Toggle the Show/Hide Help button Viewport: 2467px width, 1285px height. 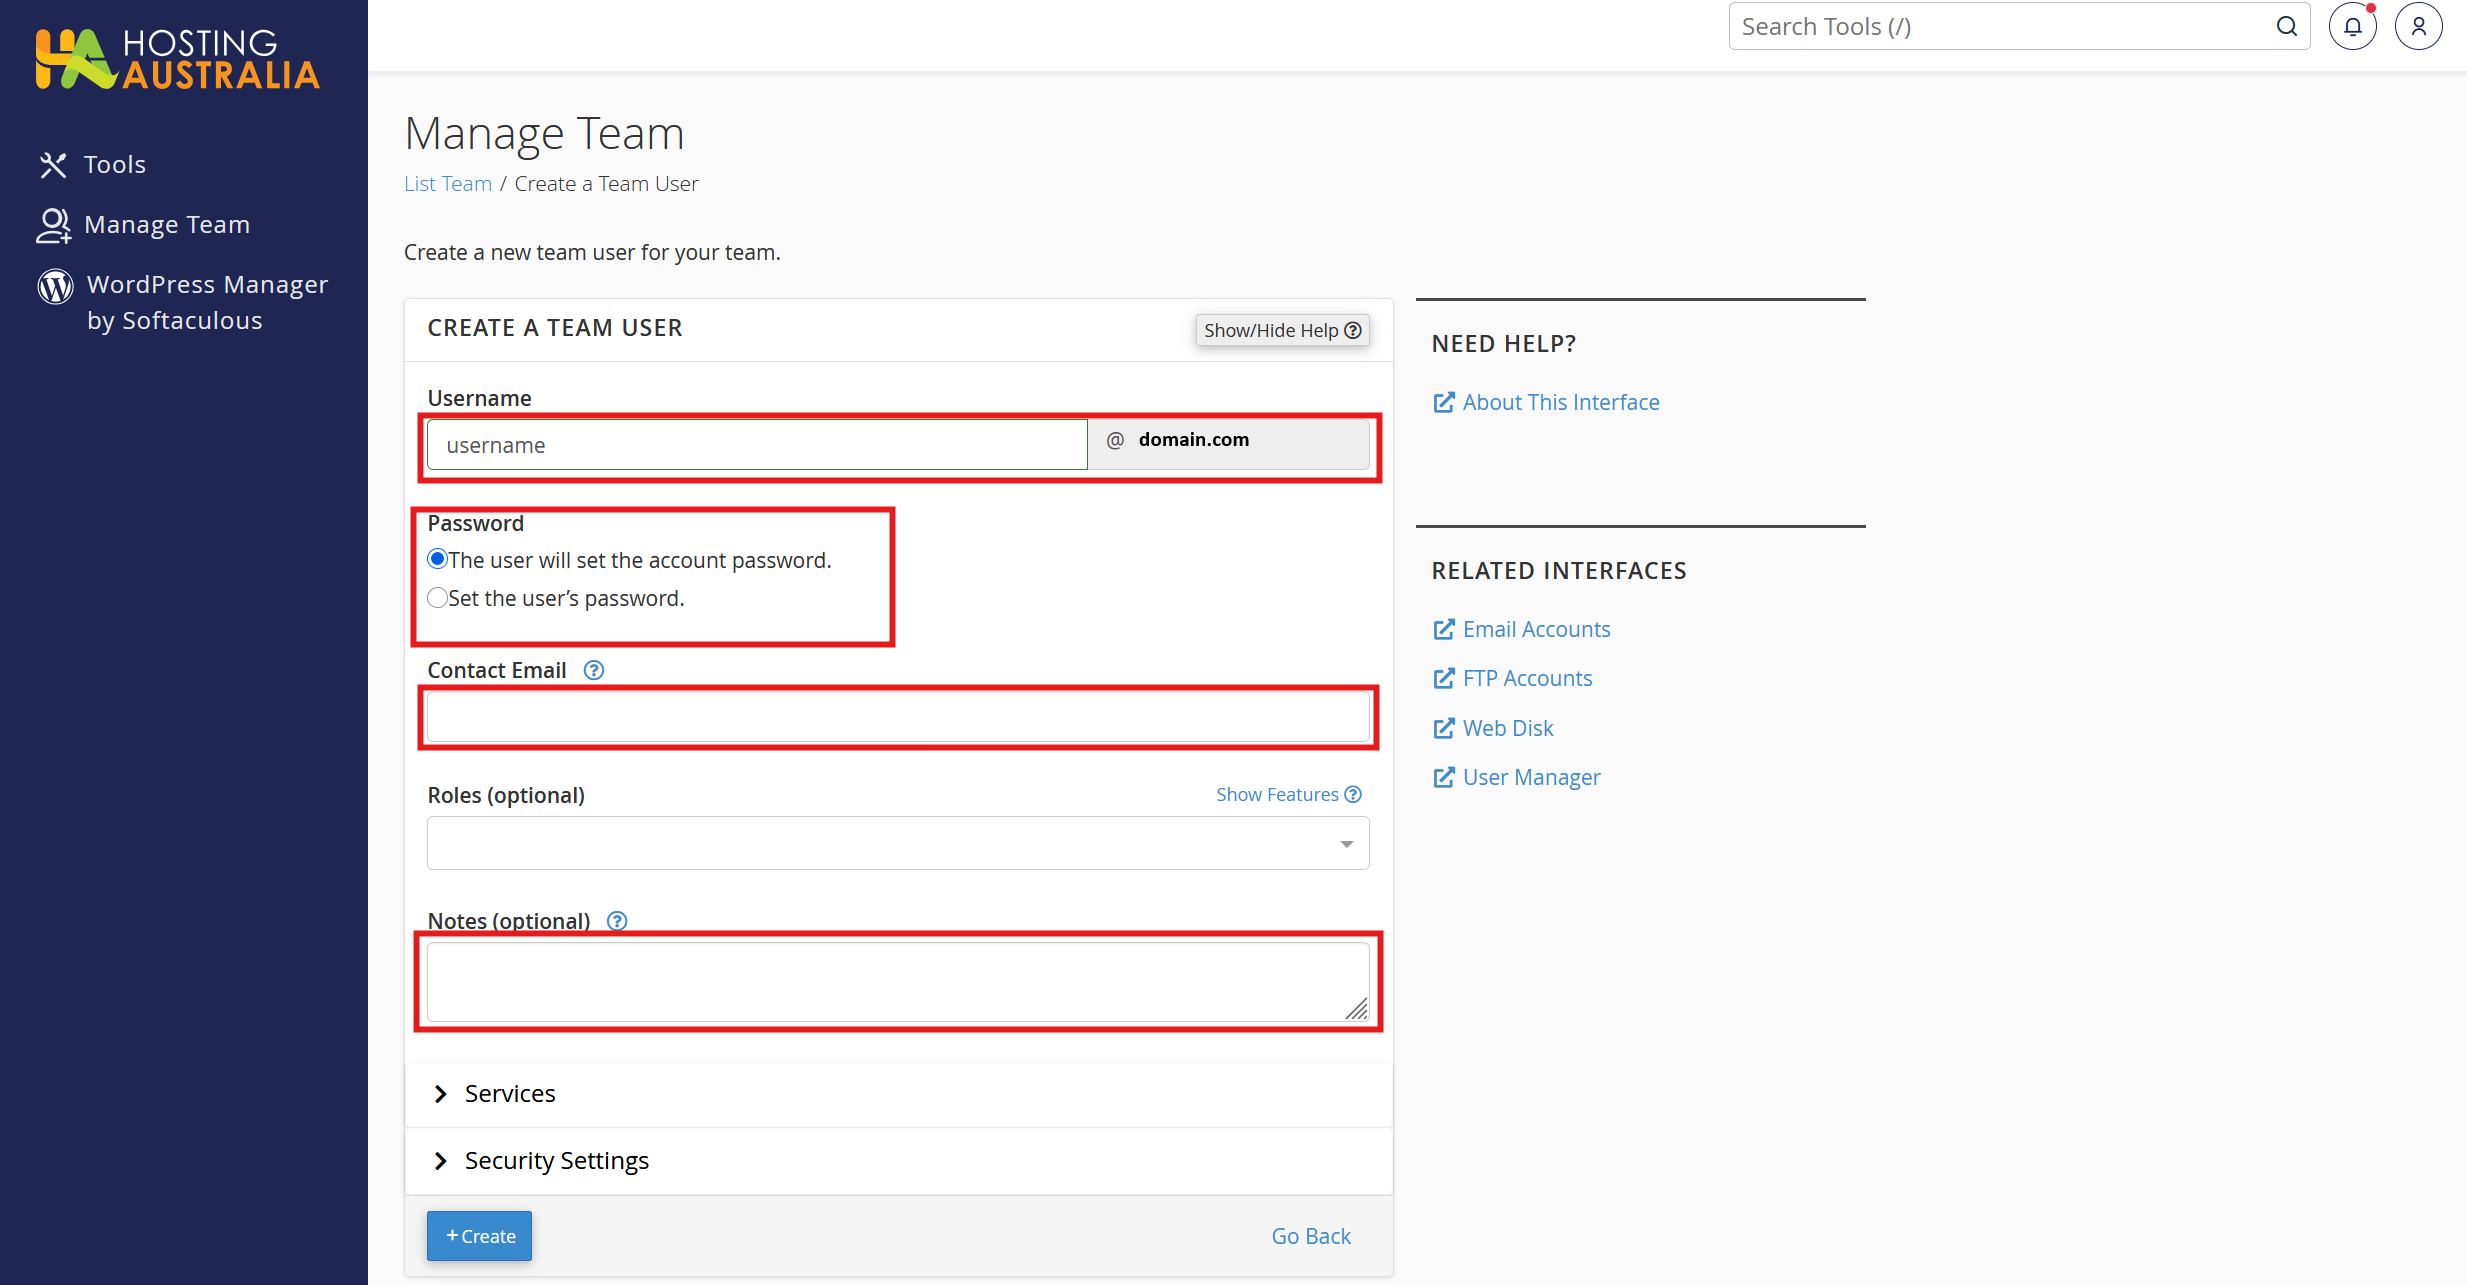click(x=1282, y=330)
